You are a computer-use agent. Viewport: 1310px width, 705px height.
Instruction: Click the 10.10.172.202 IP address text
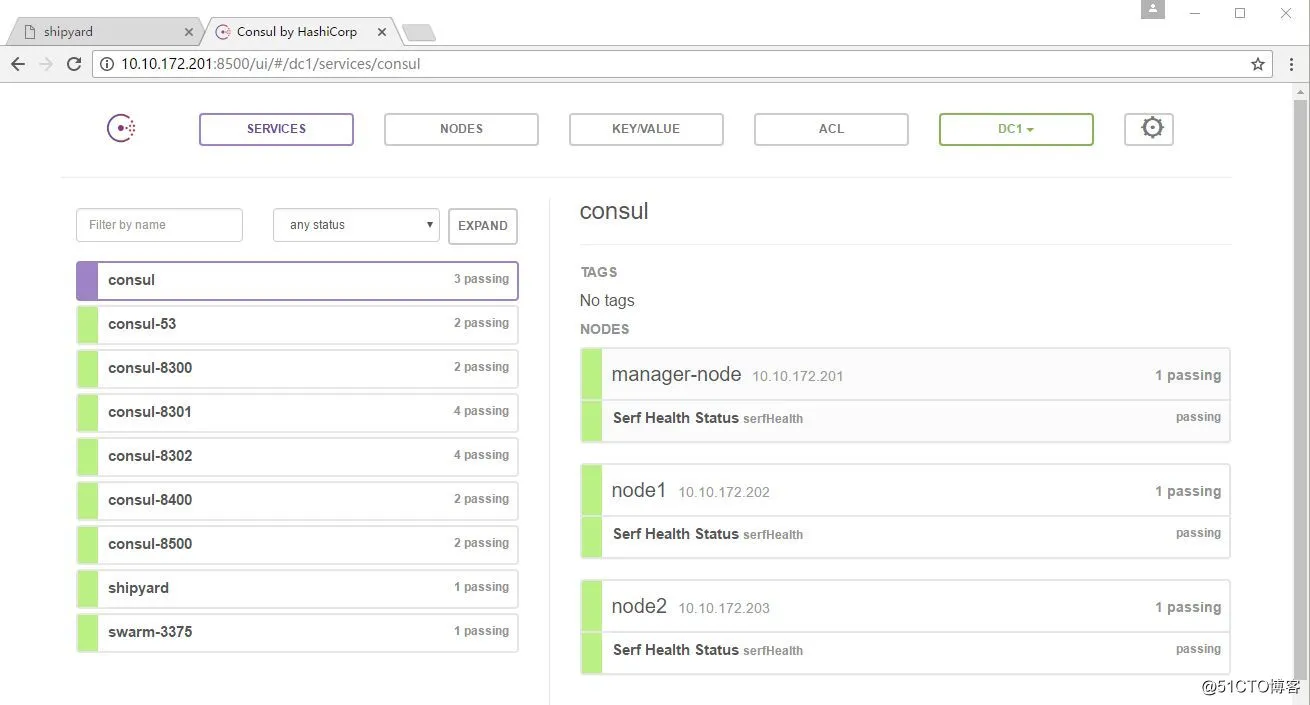coord(724,493)
